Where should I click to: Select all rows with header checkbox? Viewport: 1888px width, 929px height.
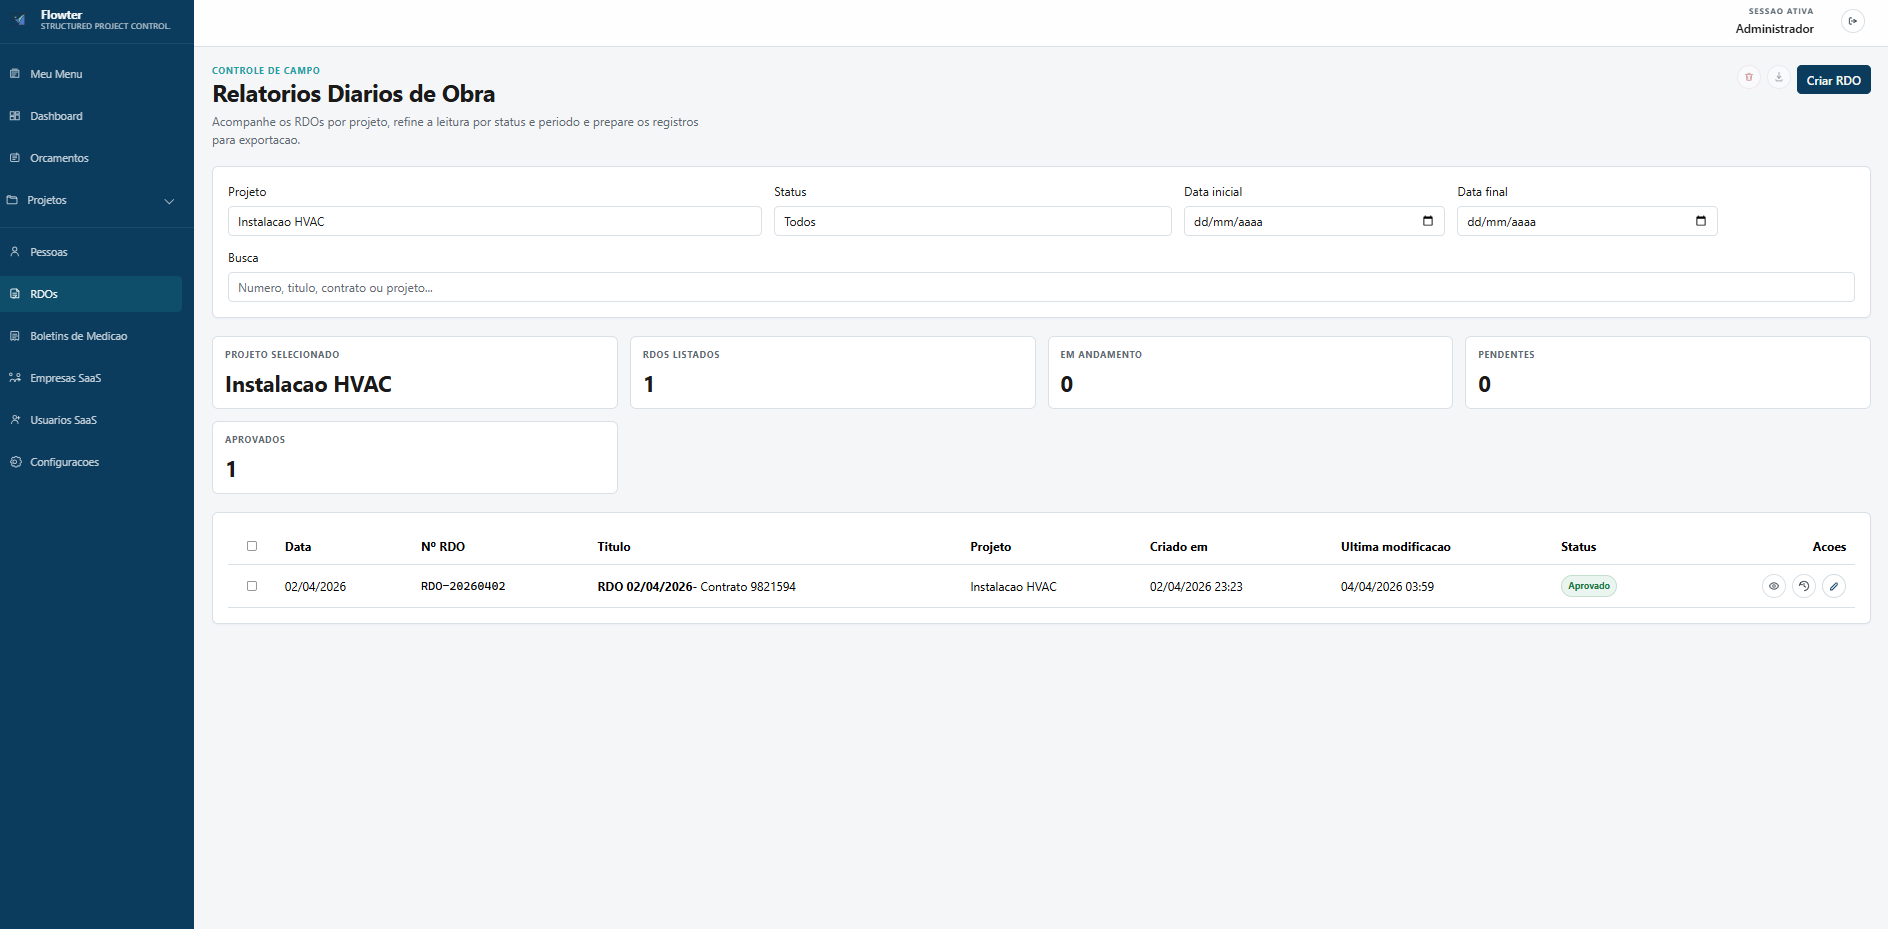point(252,546)
